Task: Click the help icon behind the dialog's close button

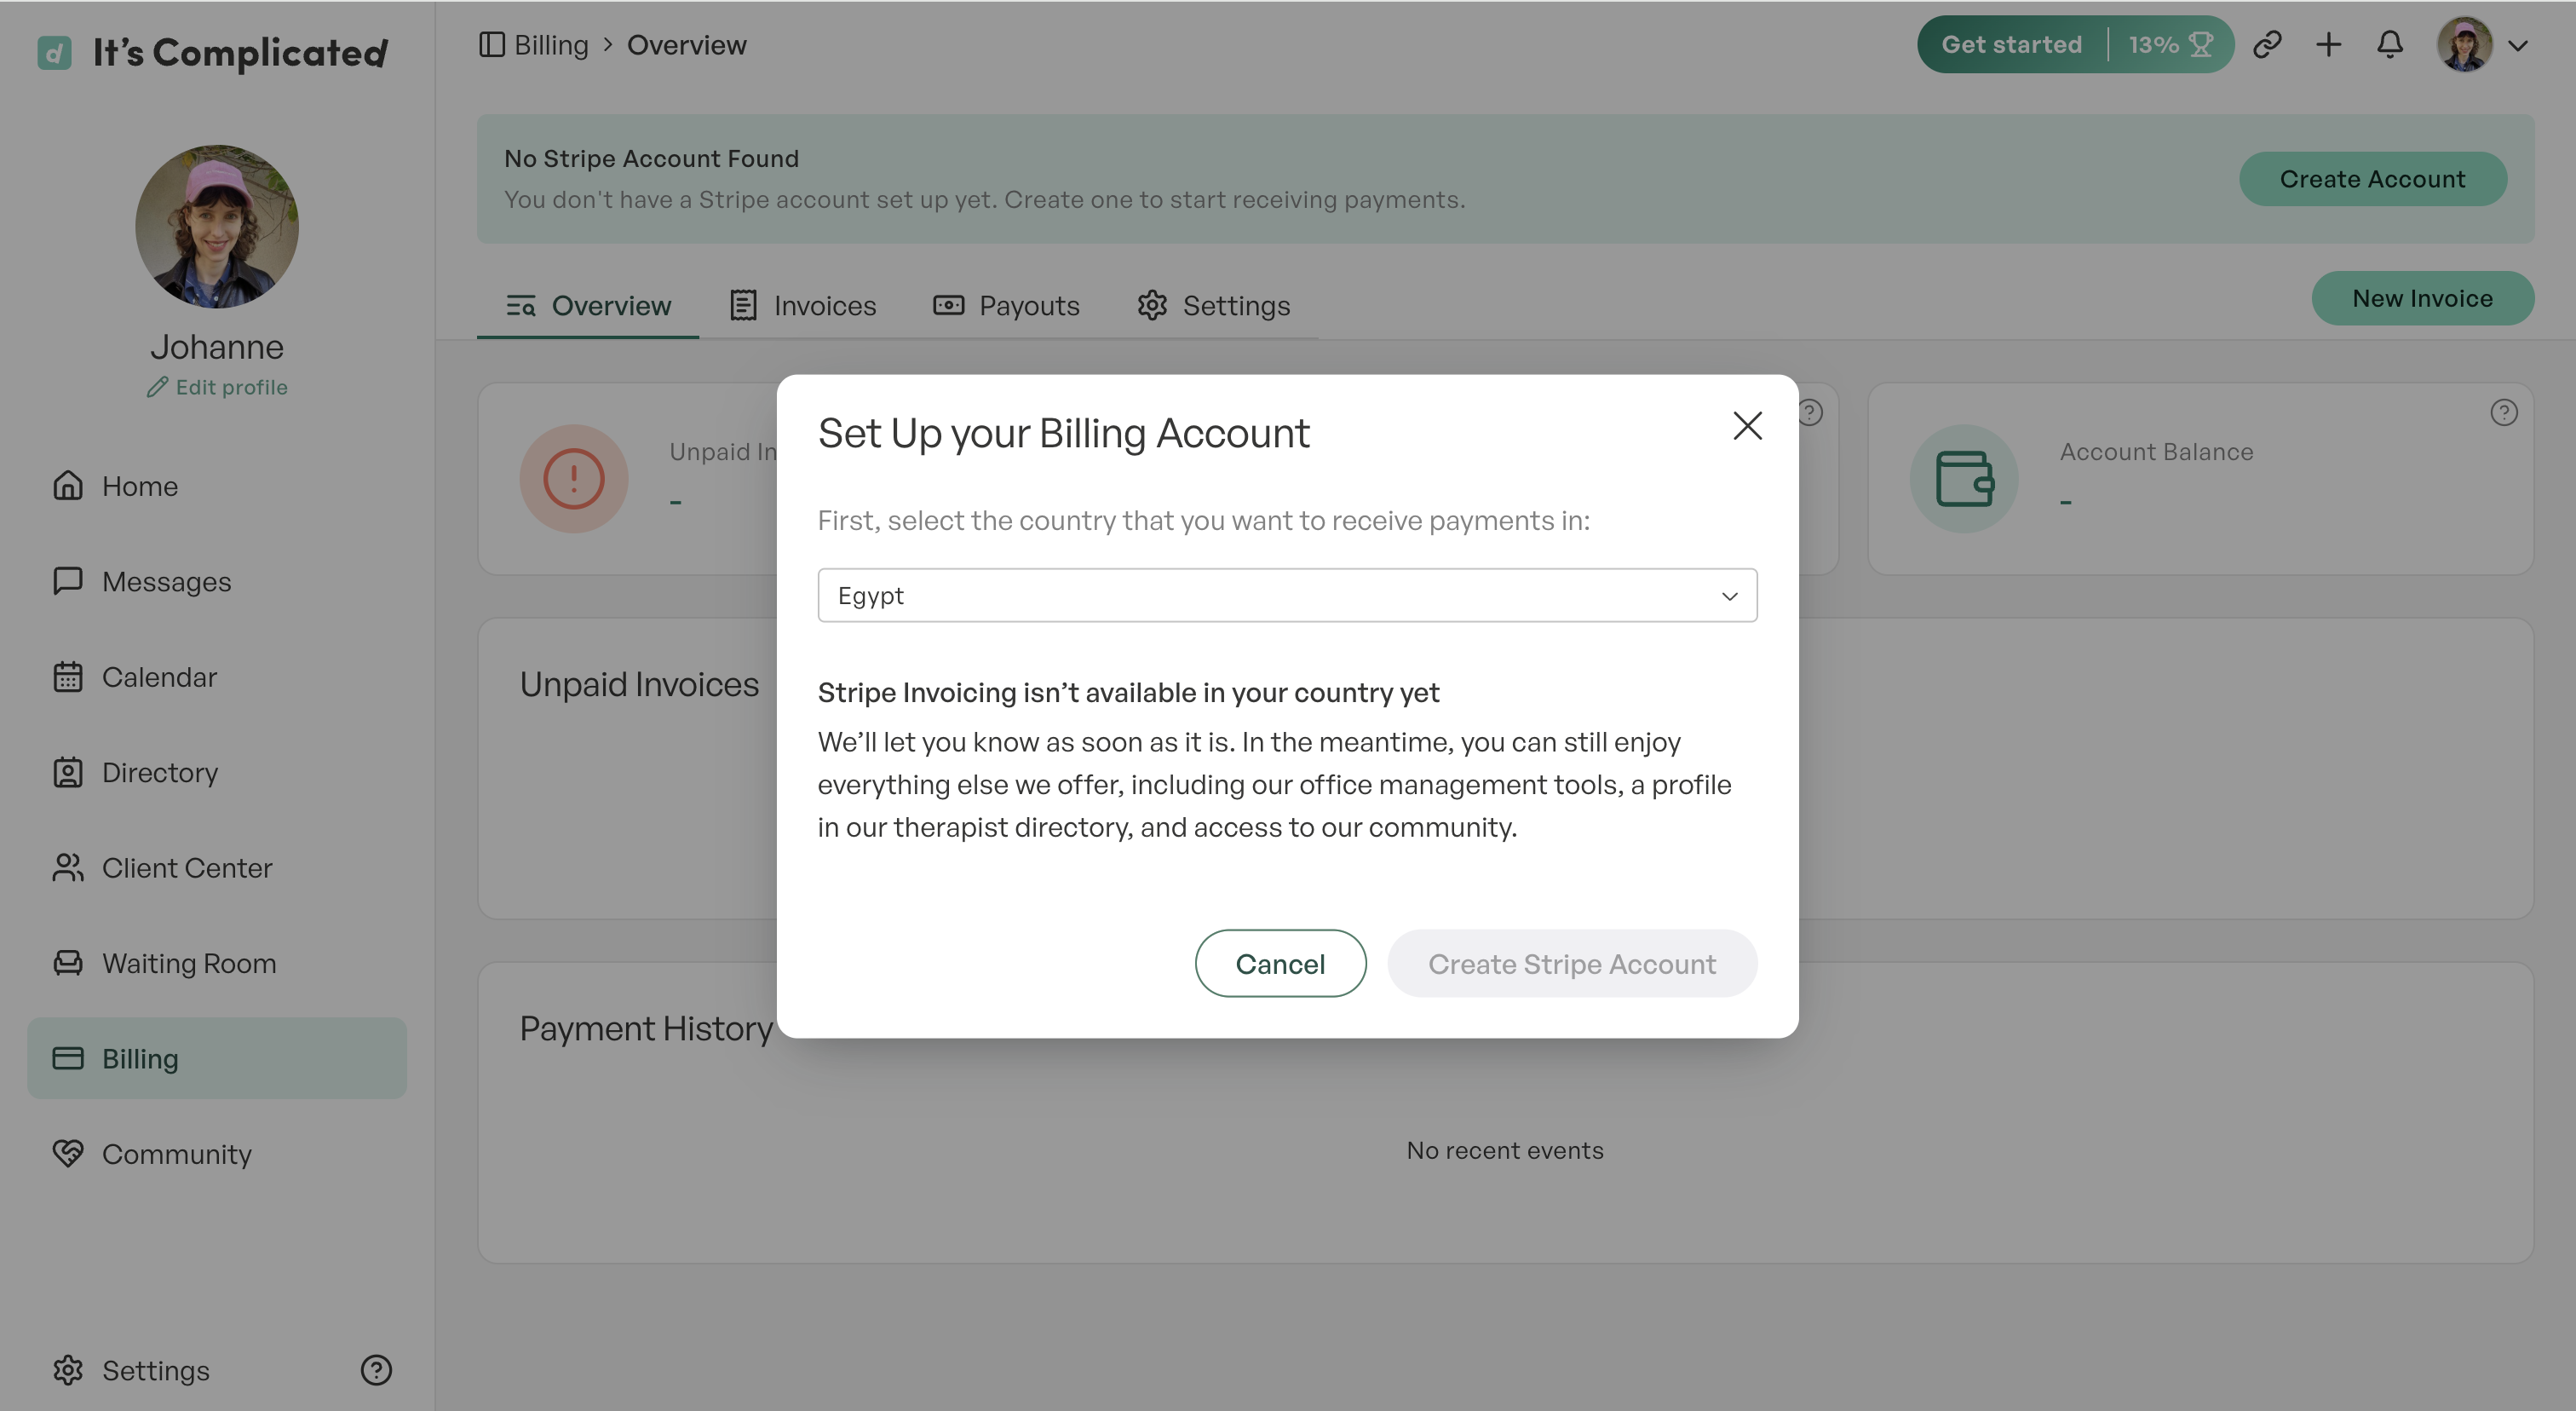Action: (1811, 413)
